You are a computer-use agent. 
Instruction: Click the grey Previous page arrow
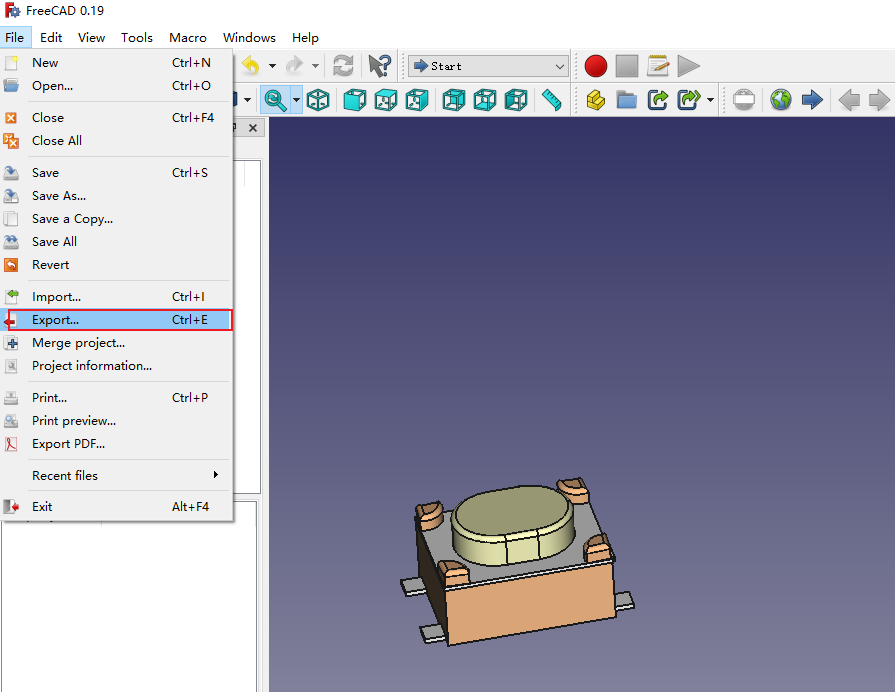[x=849, y=100]
